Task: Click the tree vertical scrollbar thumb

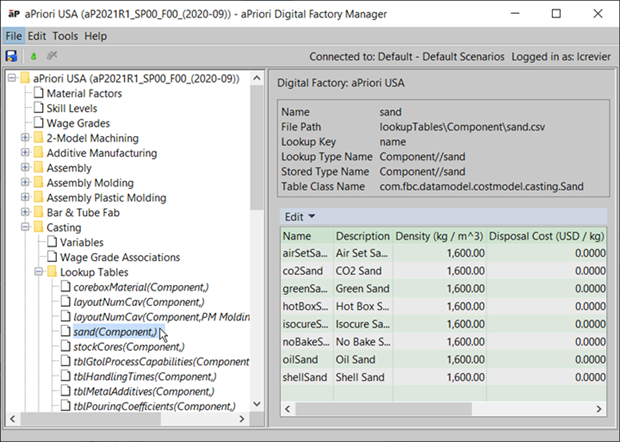Action: pos(257,148)
